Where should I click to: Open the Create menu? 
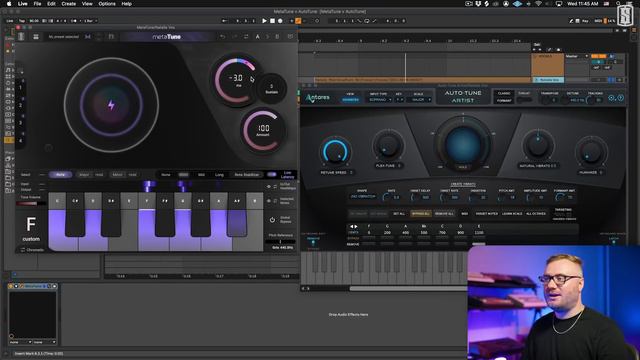point(69,4)
